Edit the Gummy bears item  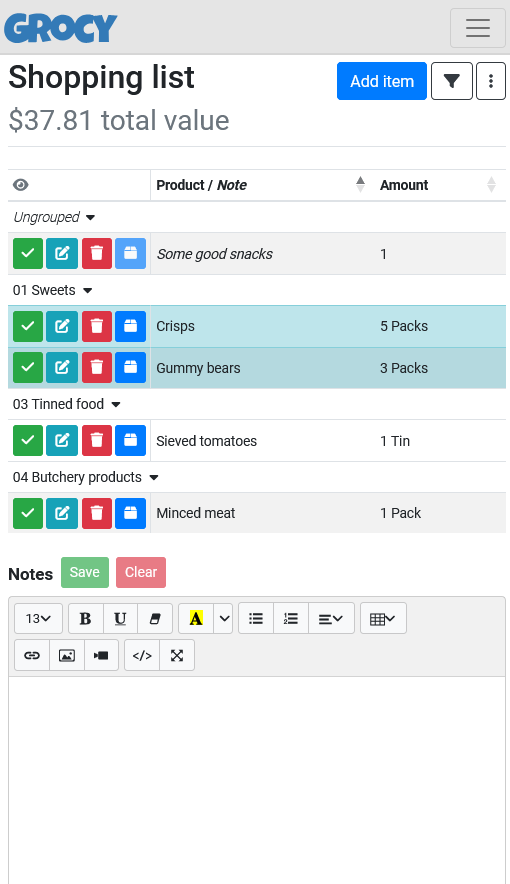(x=62, y=368)
